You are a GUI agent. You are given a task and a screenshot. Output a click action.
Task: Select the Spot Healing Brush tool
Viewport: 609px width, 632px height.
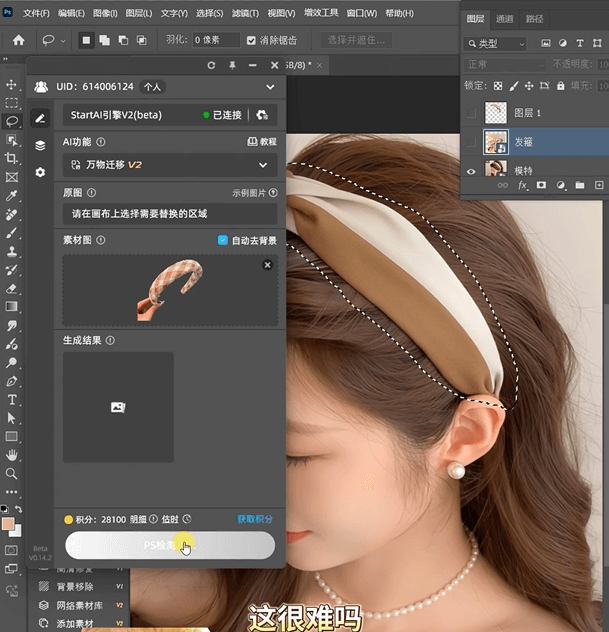click(x=11, y=214)
